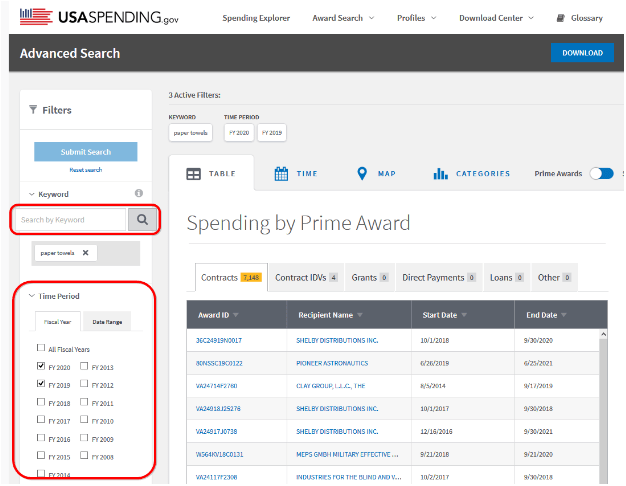Click the Filters funnel icon
The image size is (626, 486).
pos(33,109)
